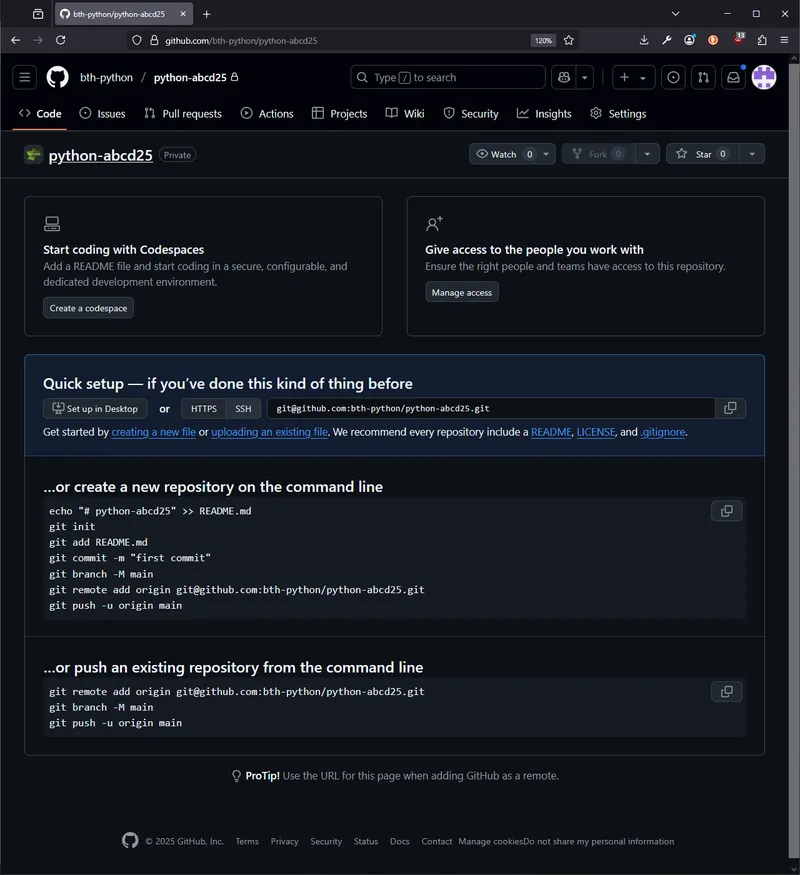Open the Copilot chat icon
The width and height of the screenshot is (800, 875).
point(564,77)
